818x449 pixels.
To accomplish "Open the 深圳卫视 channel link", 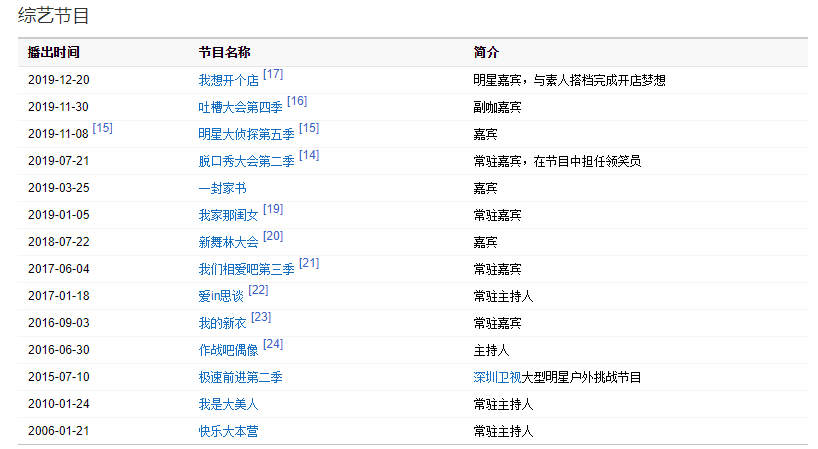I will [x=497, y=378].
